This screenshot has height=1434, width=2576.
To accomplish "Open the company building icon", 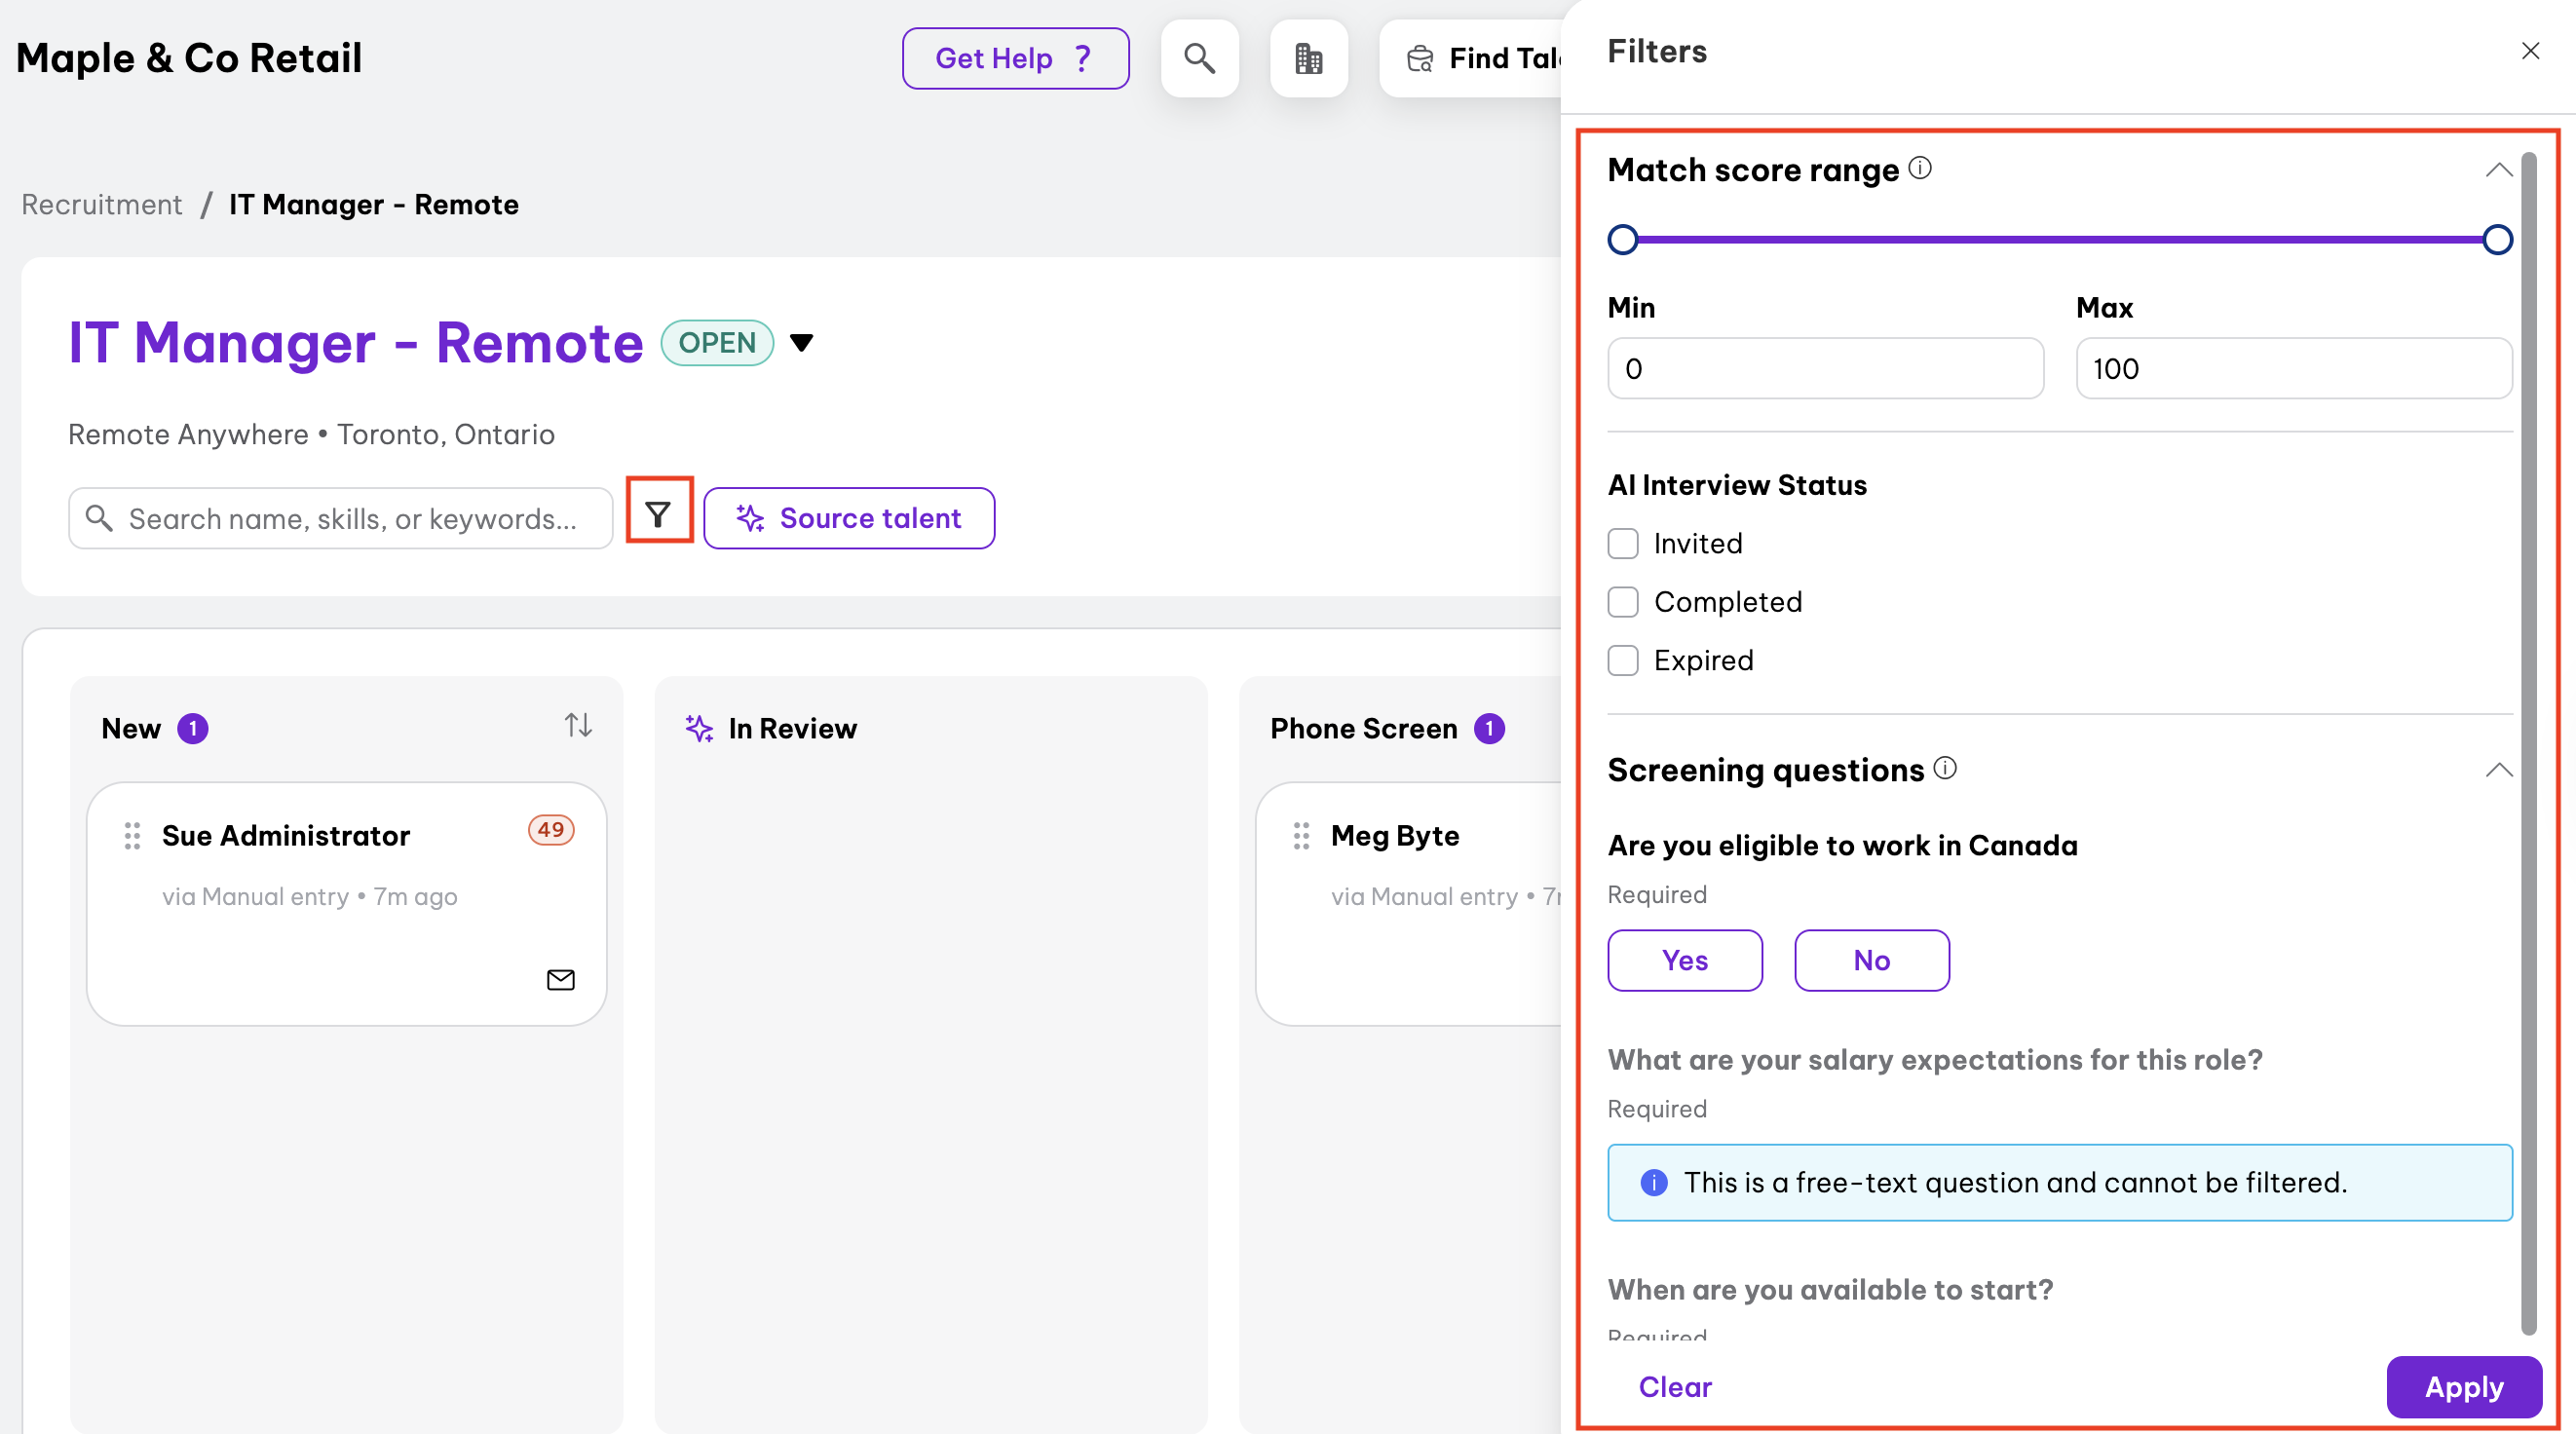I will pyautogui.click(x=1308, y=58).
